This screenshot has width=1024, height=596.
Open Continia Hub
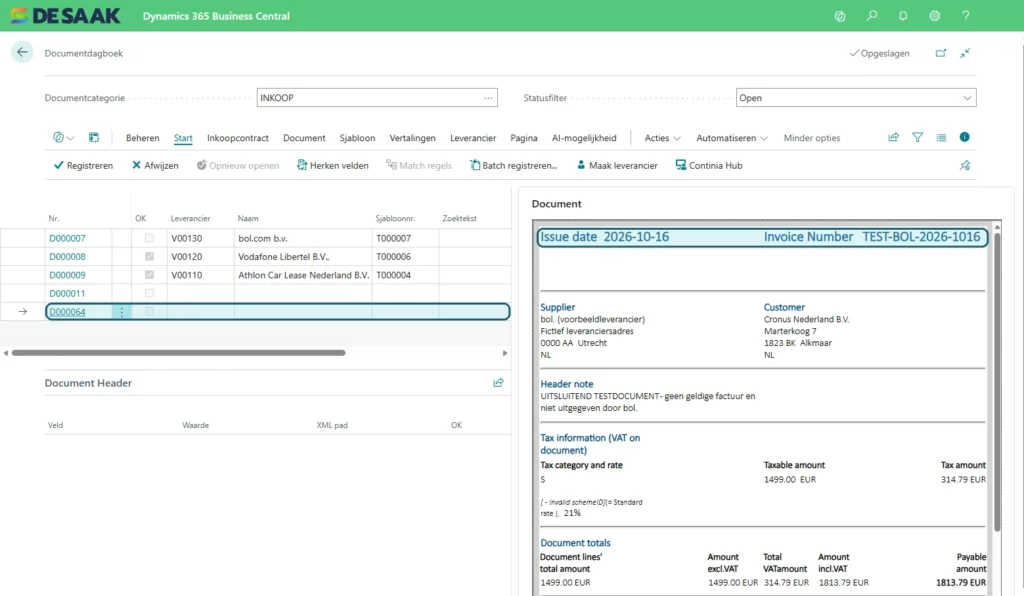click(709, 166)
